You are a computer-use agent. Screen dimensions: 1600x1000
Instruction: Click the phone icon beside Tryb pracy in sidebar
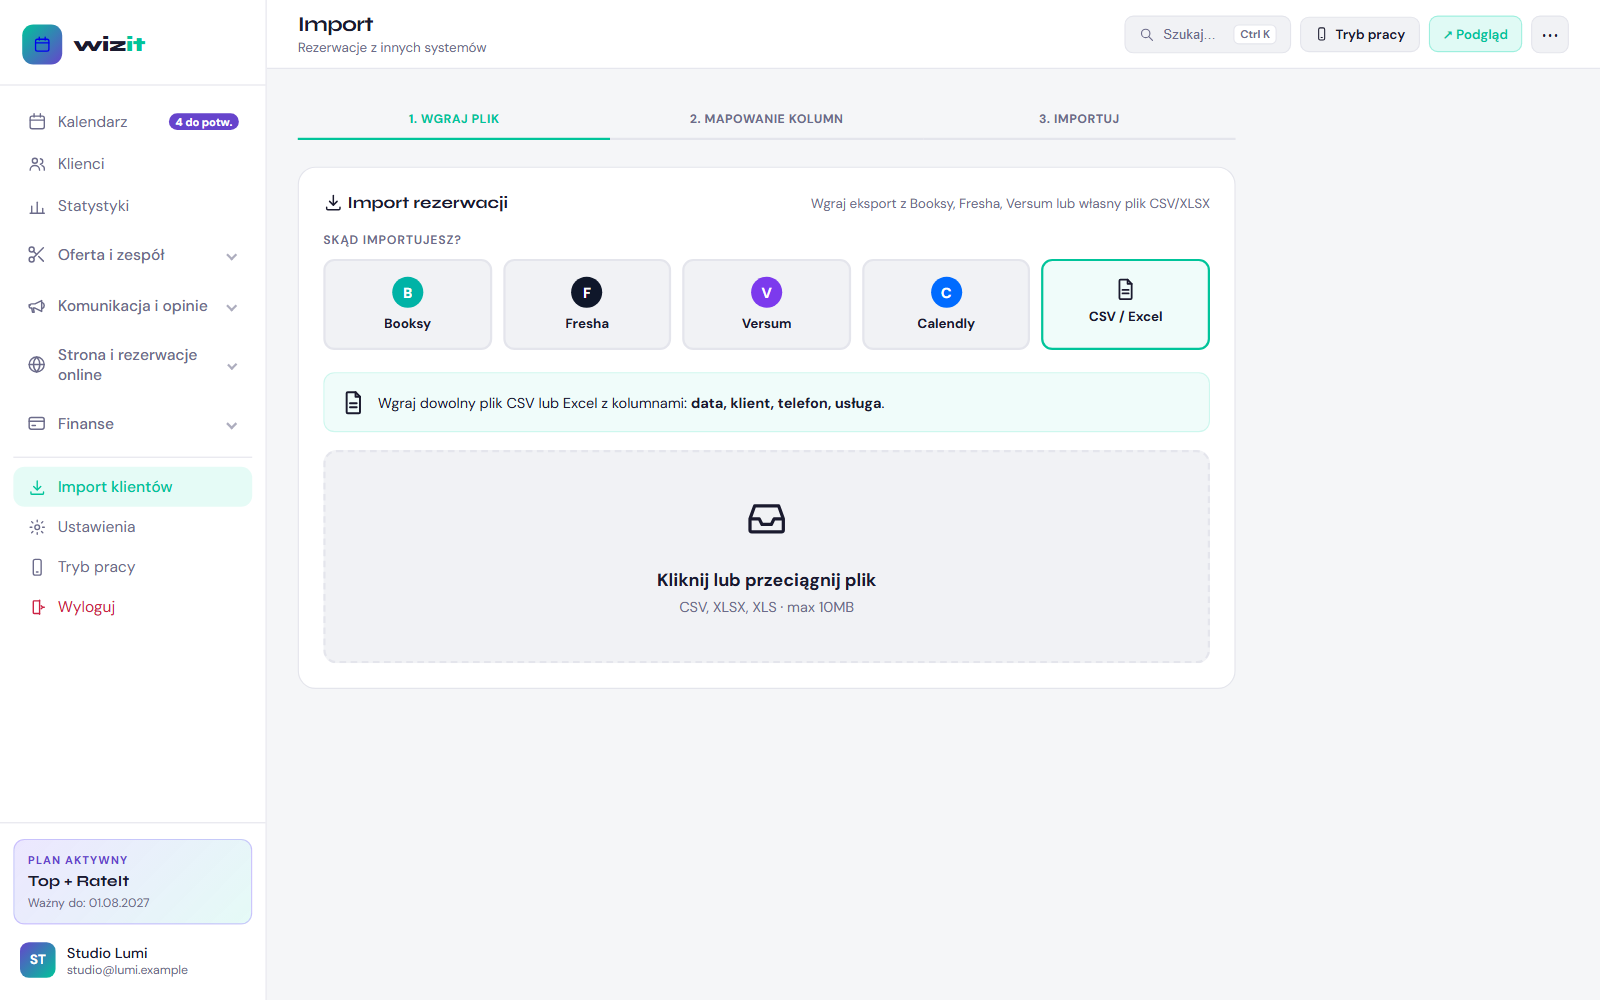[37, 567]
